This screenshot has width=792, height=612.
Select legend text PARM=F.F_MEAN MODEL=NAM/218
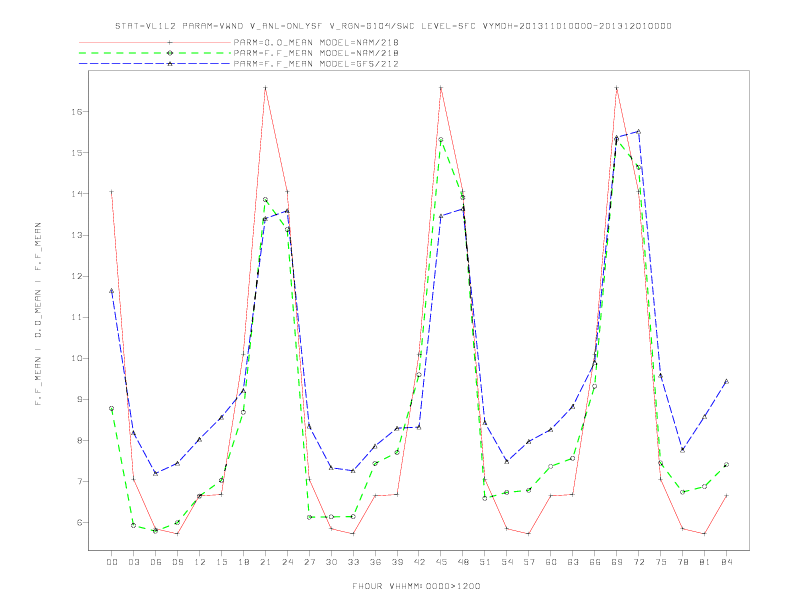click(316, 53)
